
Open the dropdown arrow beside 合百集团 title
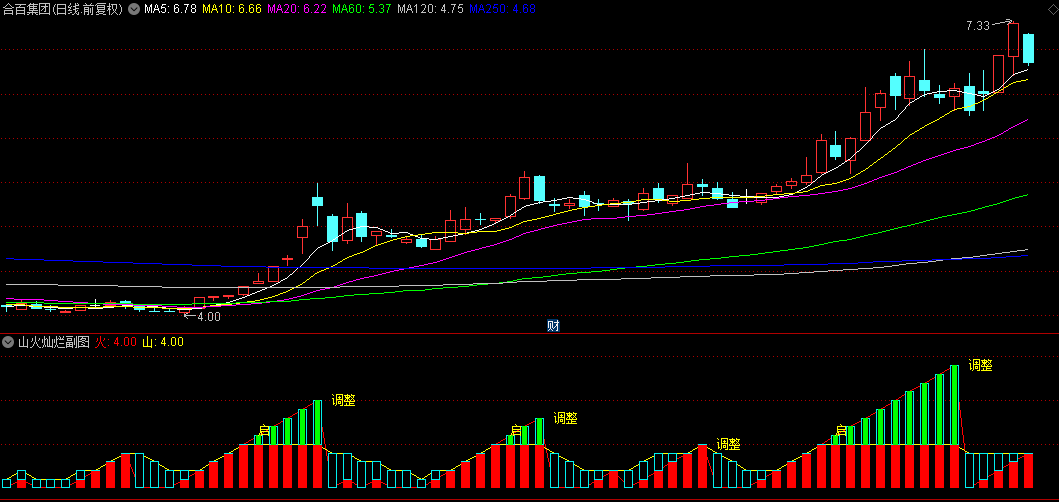tap(134, 9)
